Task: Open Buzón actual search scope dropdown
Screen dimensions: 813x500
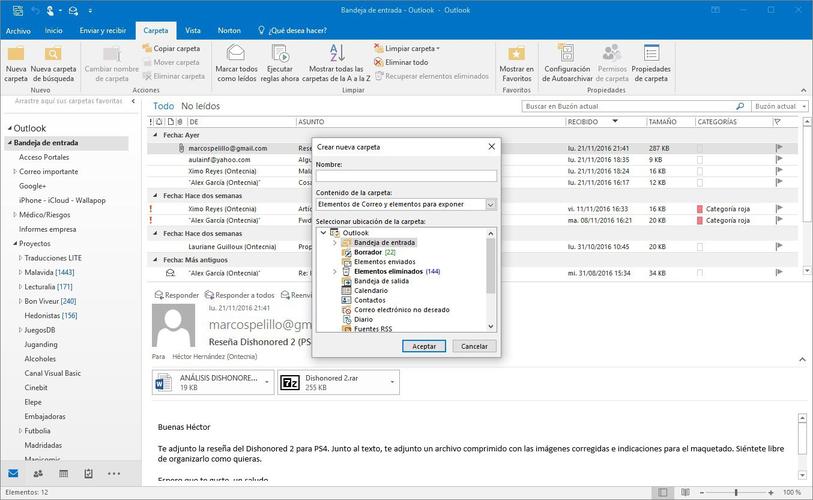Action: 780,106
